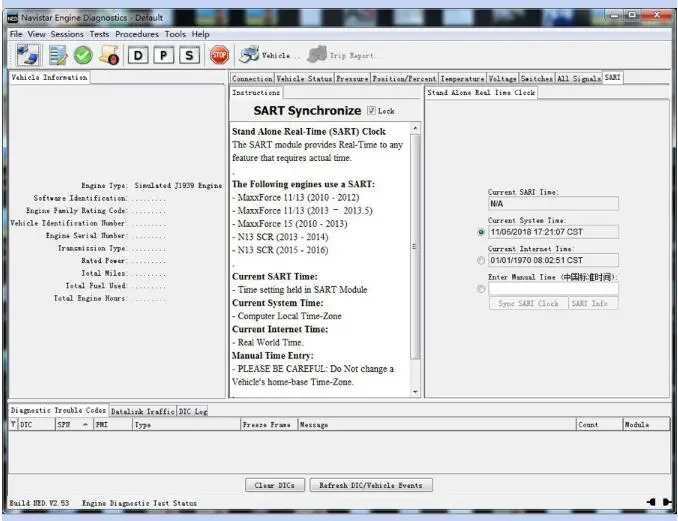This screenshot has width=678, height=521.
Task: Switch to the Temperature tab
Action: 462,79
